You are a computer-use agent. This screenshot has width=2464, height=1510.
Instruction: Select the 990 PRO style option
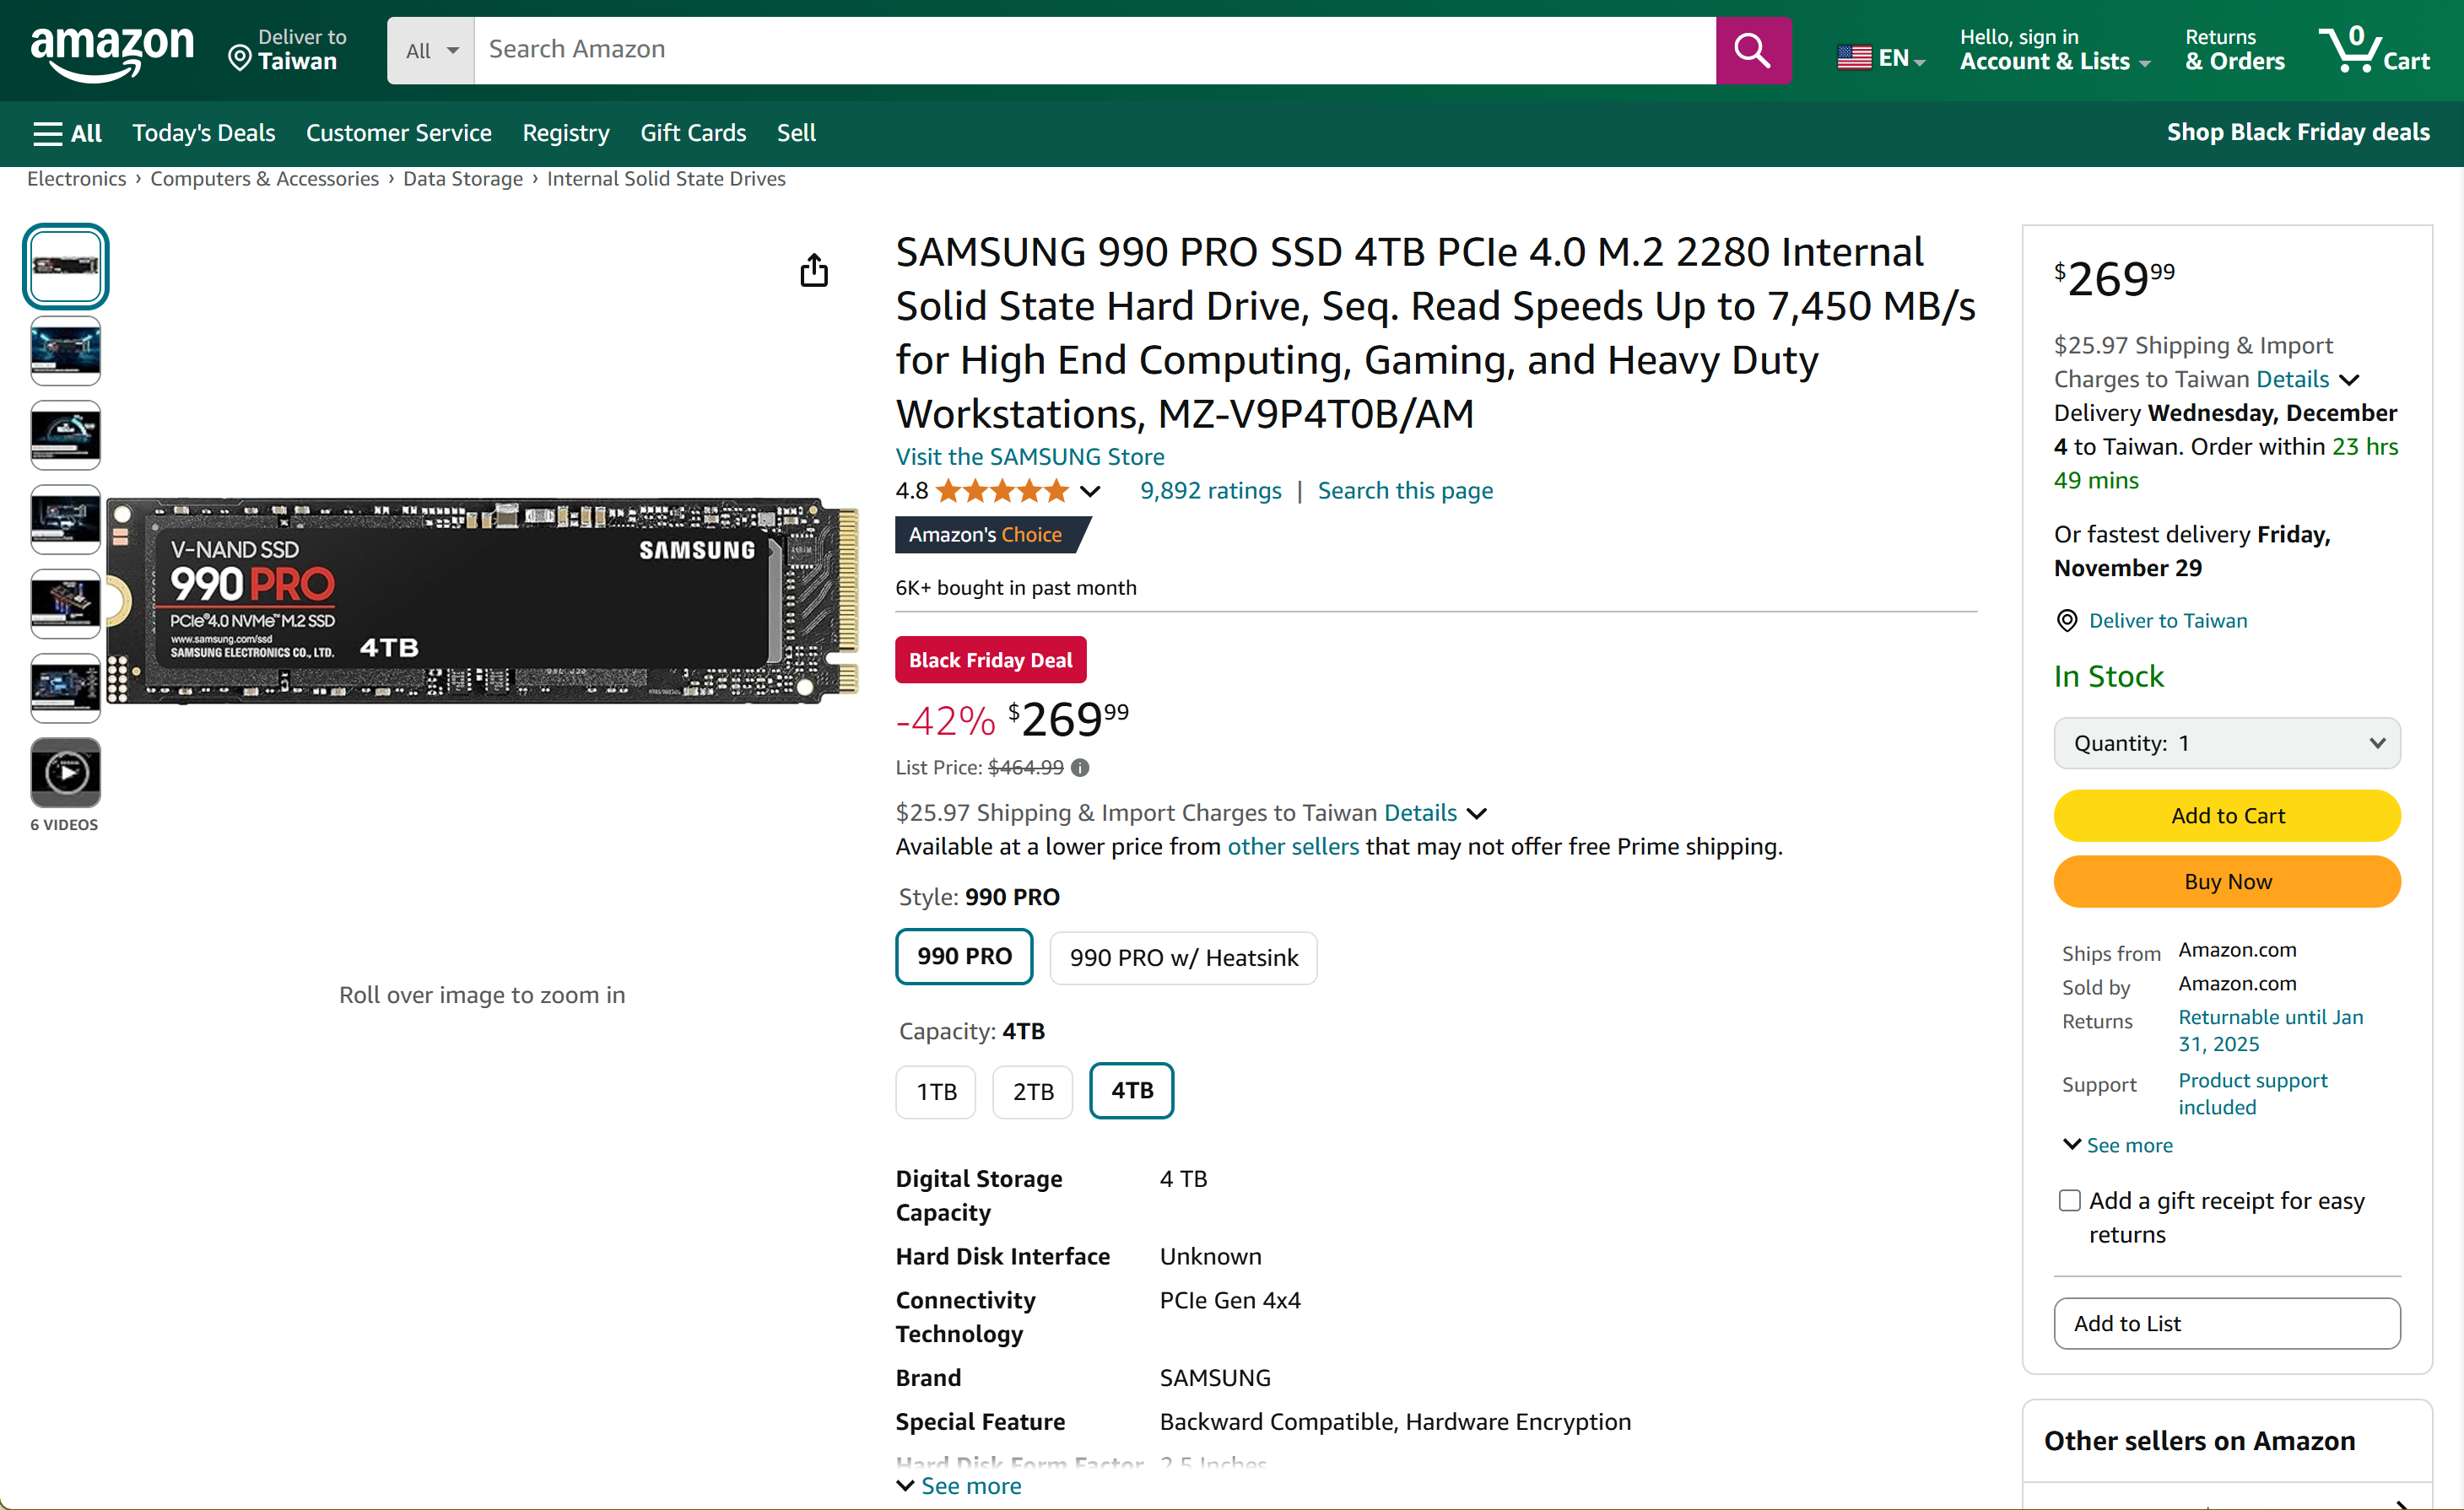(x=964, y=957)
